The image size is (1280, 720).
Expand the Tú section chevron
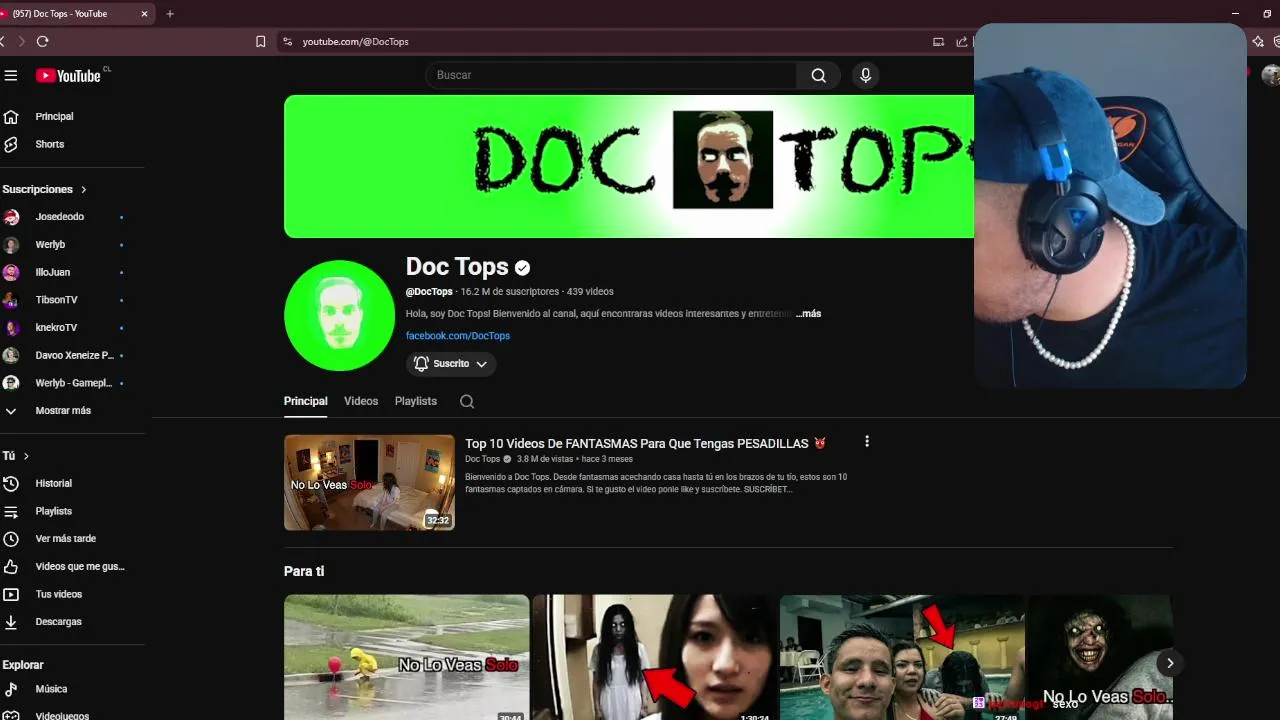[x=26, y=456]
